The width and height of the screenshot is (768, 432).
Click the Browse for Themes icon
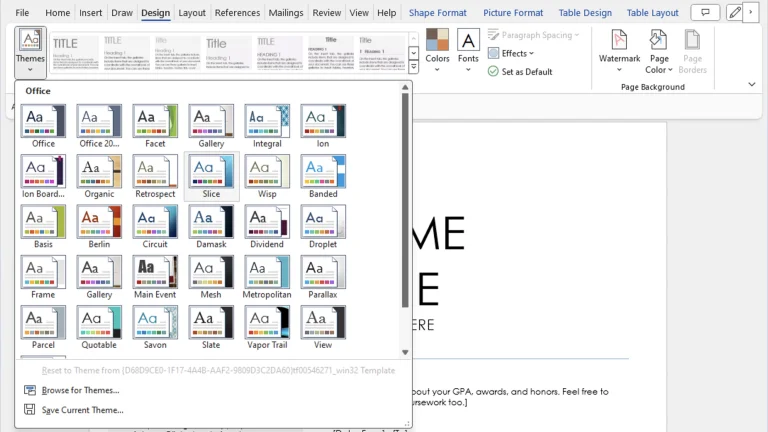pos(30,390)
